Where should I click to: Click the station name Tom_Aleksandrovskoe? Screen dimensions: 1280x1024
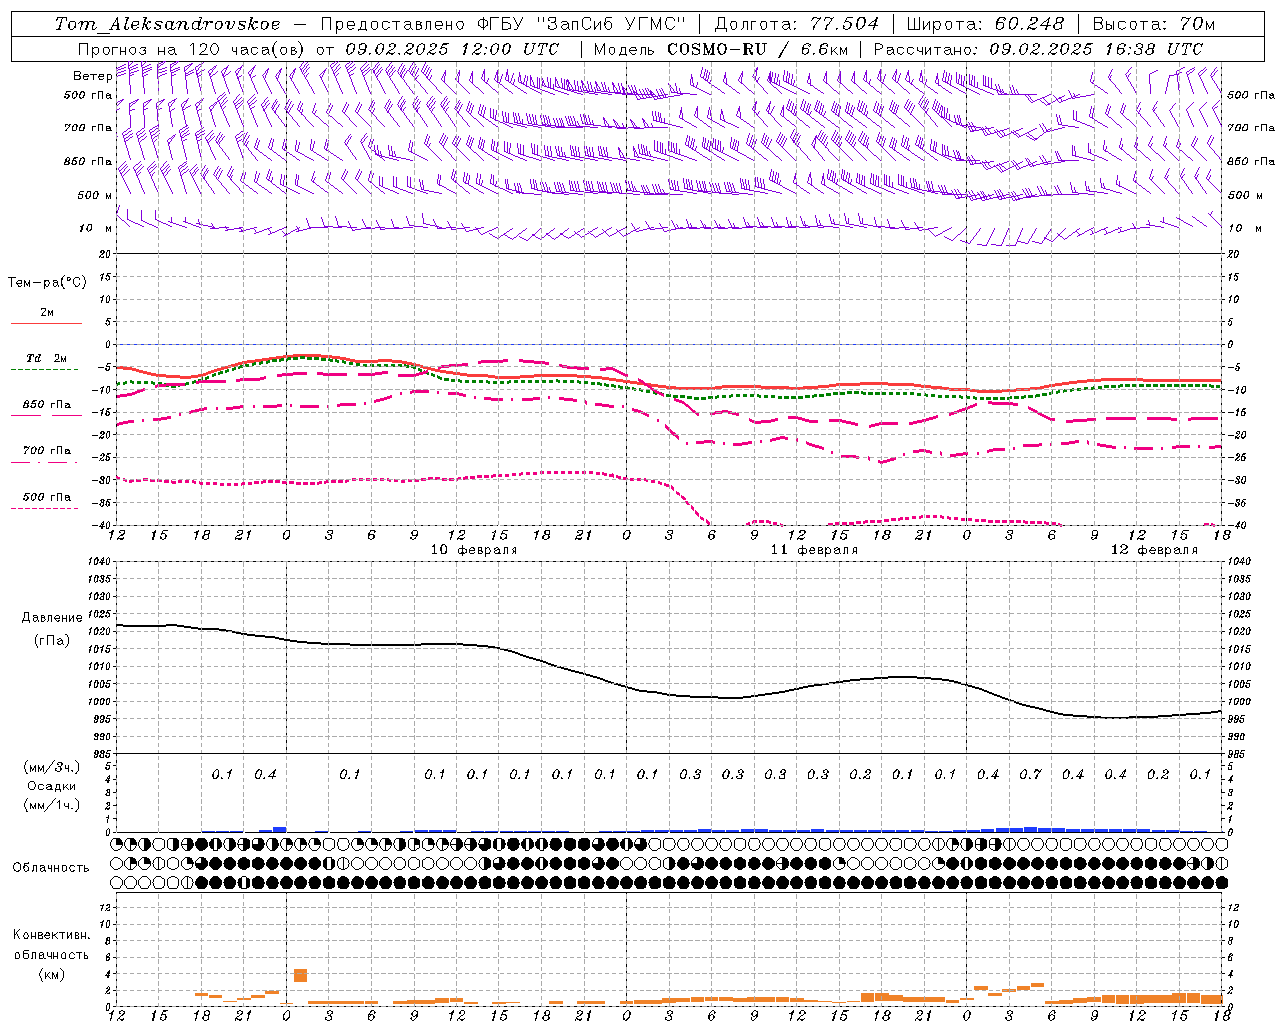tap(167, 24)
